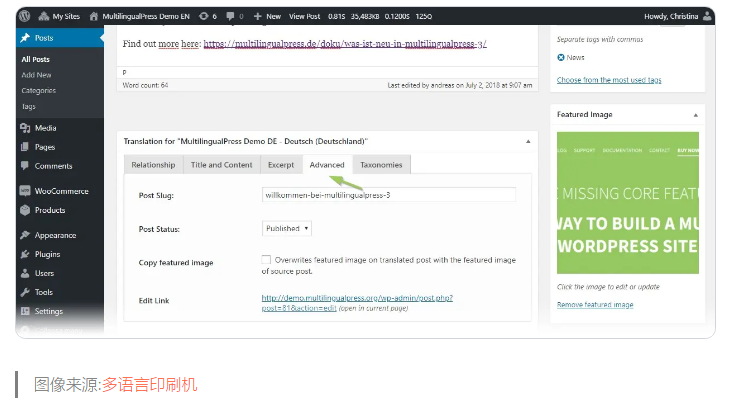Open the Tools menu item
The image size is (754, 412).
tap(44, 292)
